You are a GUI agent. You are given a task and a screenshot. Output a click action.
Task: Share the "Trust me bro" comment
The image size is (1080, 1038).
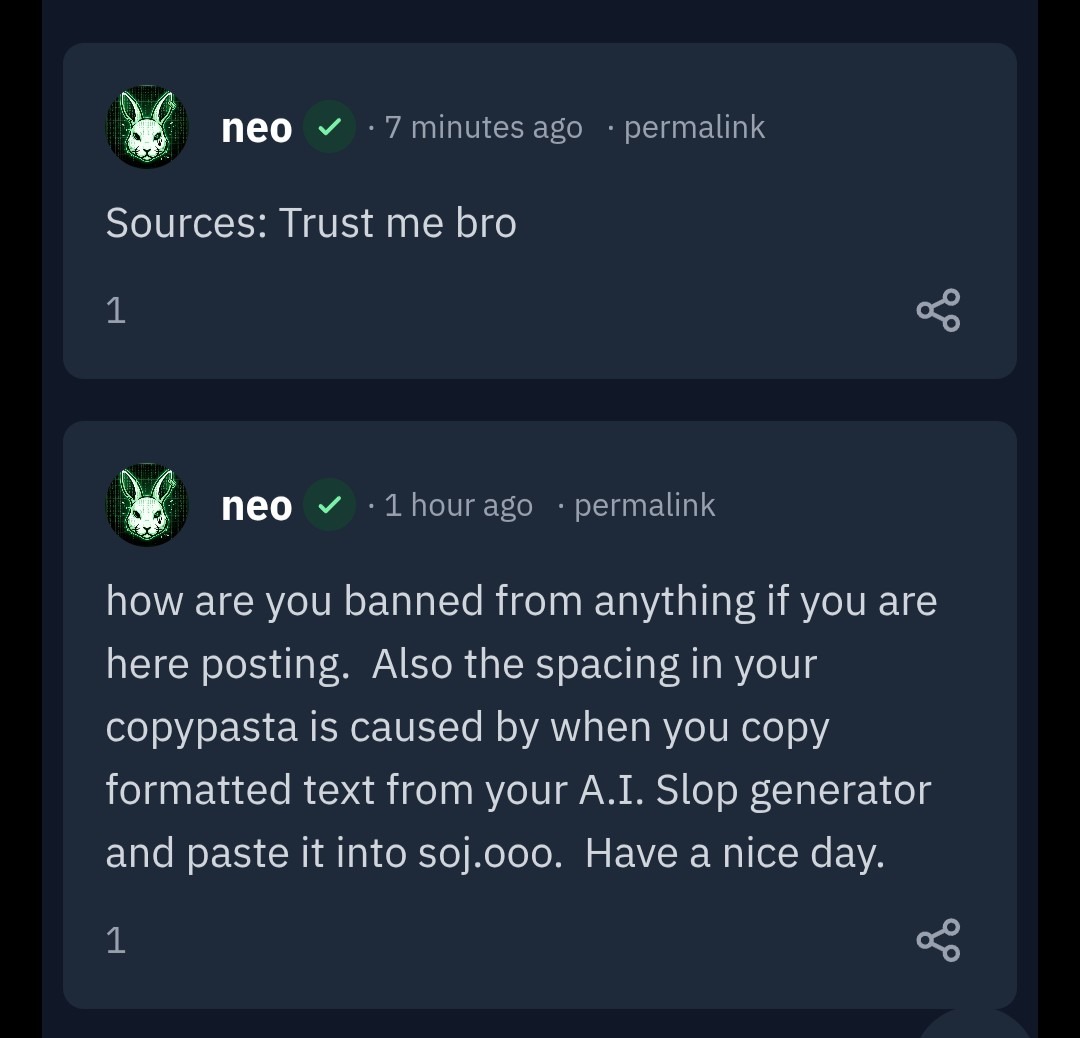point(938,310)
